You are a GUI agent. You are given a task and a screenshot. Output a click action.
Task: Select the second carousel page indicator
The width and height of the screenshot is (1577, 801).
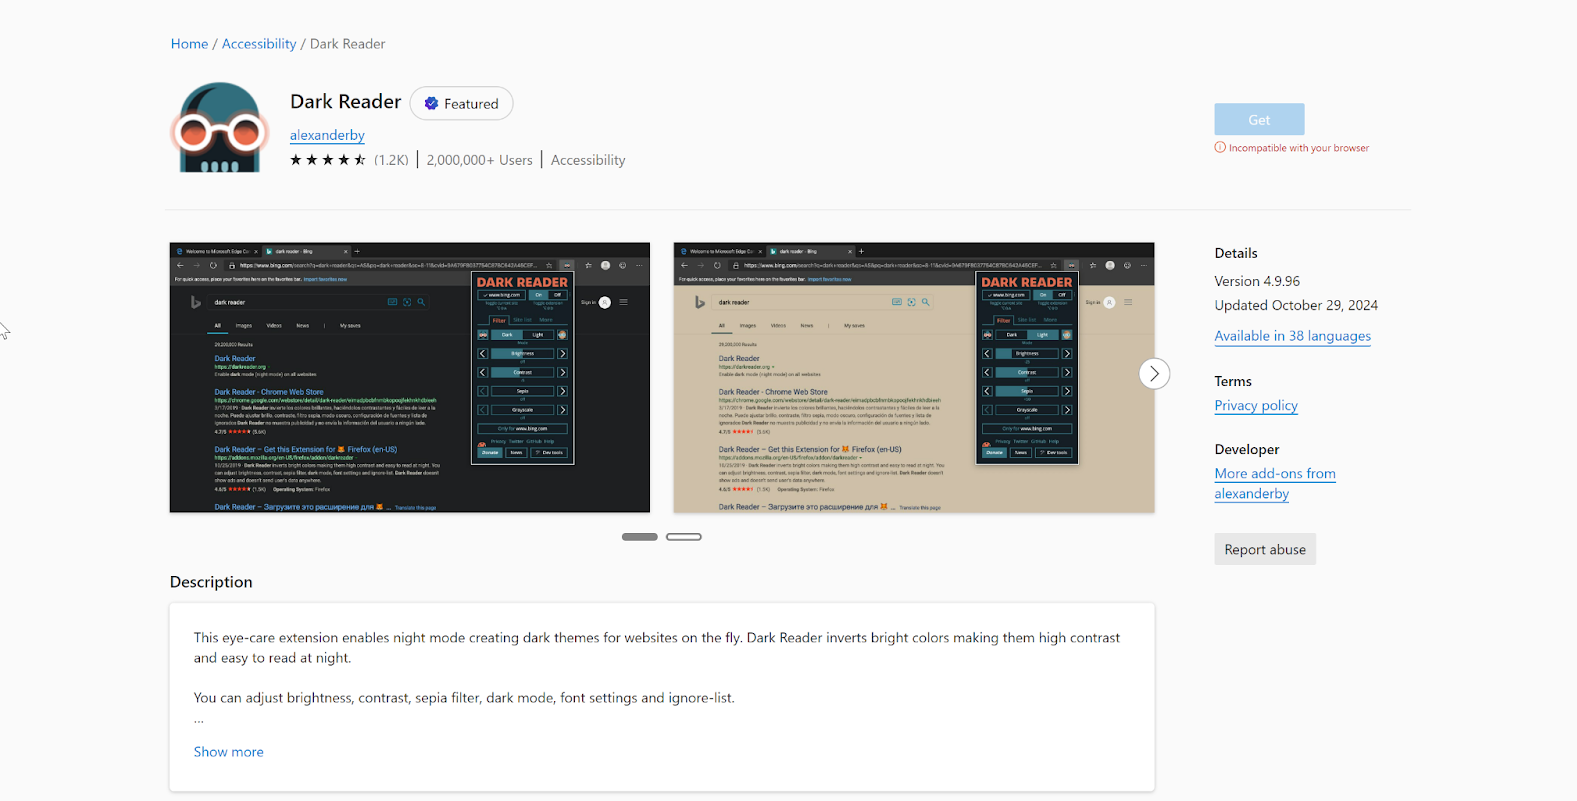684,537
